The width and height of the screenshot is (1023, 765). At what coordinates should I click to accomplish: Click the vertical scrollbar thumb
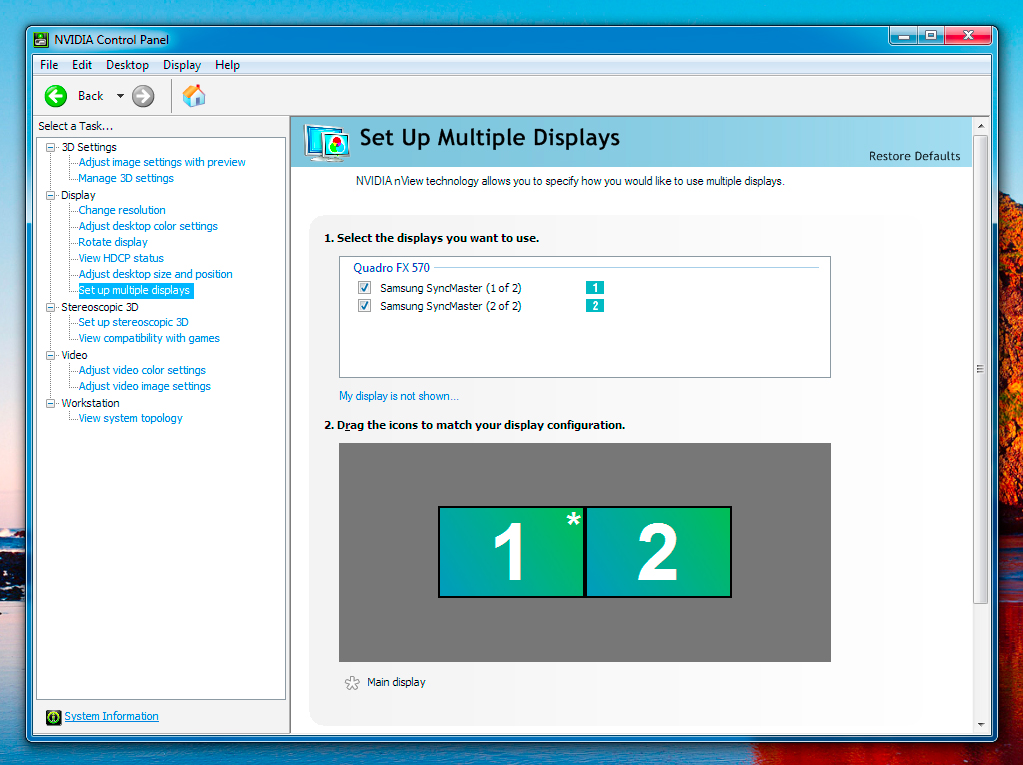pos(981,369)
